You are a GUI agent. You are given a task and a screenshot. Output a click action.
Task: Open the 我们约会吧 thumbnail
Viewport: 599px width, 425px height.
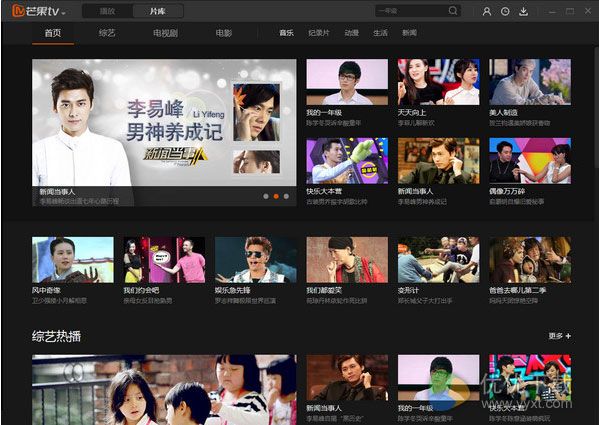click(164, 260)
